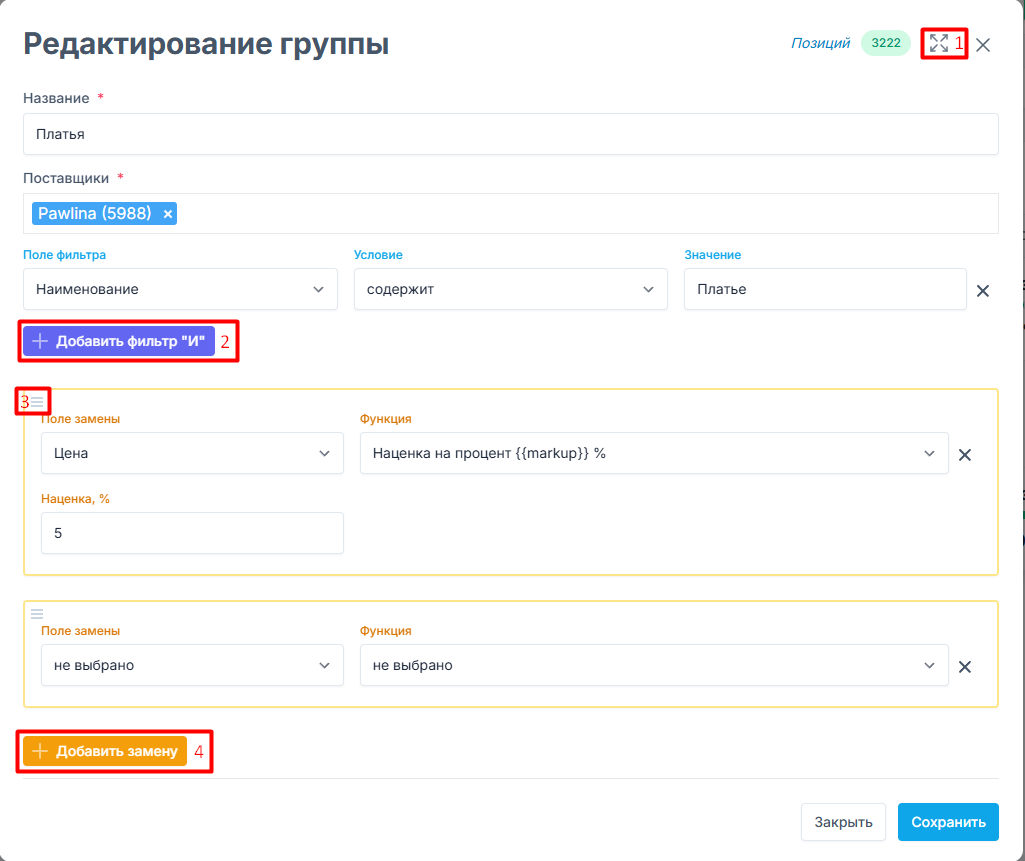This screenshot has height=861, width=1025.
Task: Expand second block's Функция 'не выбрано' dropdown
Action: tap(653, 665)
